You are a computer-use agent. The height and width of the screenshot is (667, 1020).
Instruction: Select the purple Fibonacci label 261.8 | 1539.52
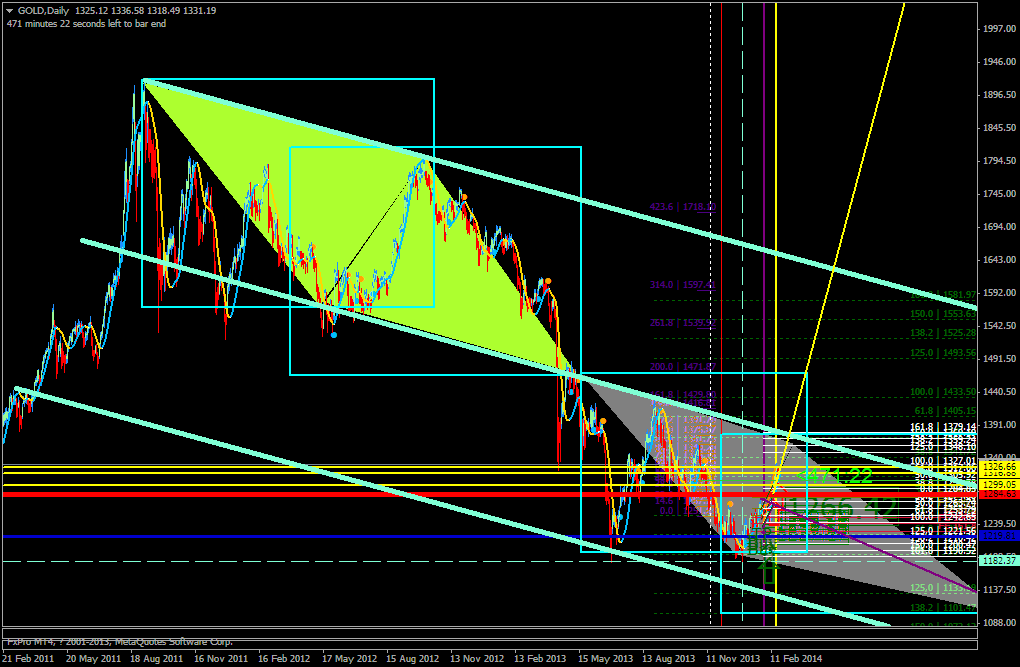pyautogui.click(x=682, y=322)
